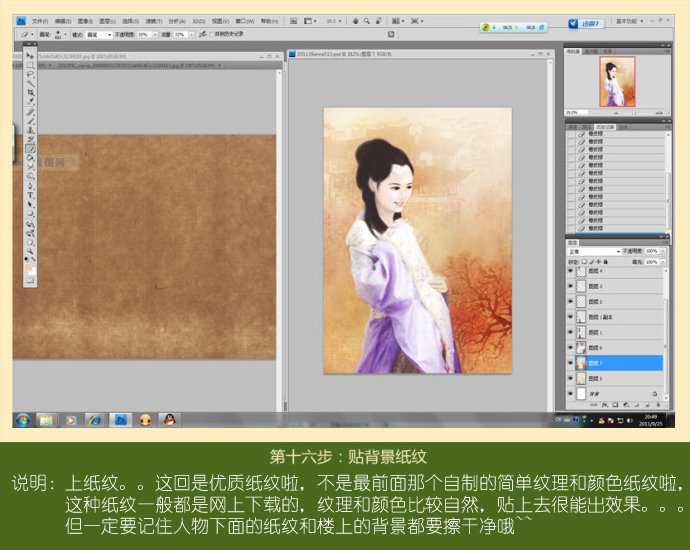Open the 文件 (File) menu

tap(40, 21)
